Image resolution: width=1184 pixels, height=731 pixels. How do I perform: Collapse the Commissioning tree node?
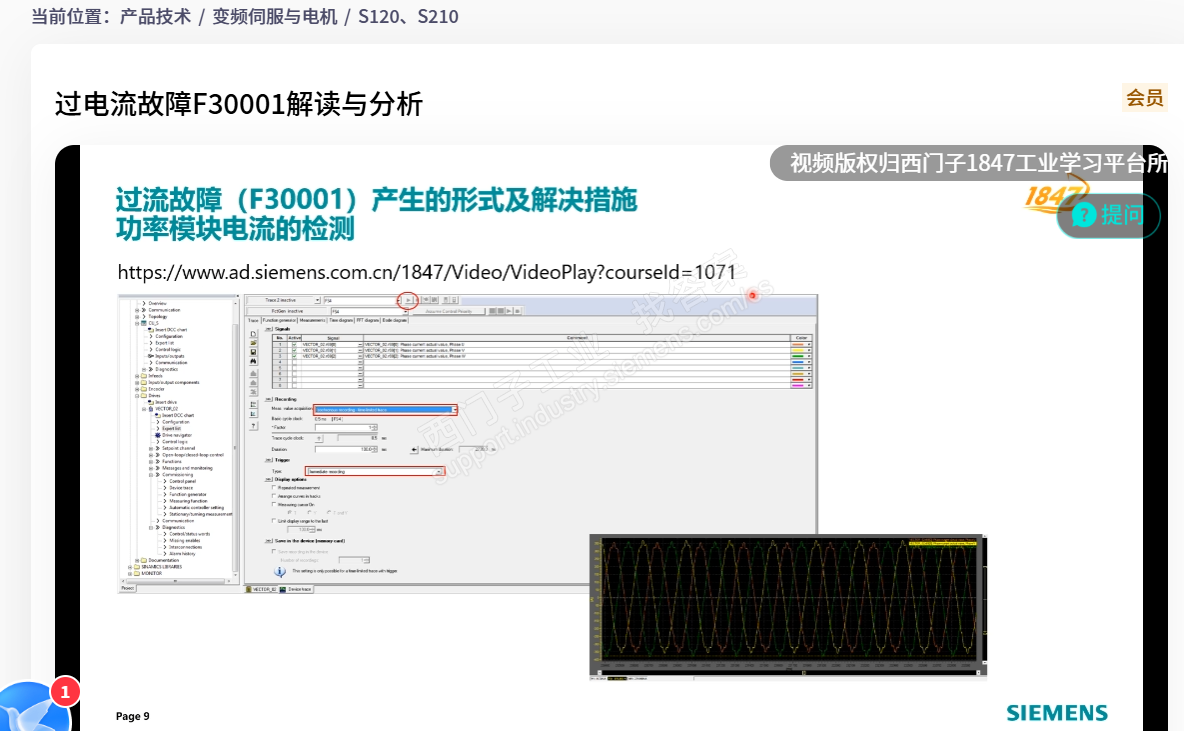(x=151, y=474)
